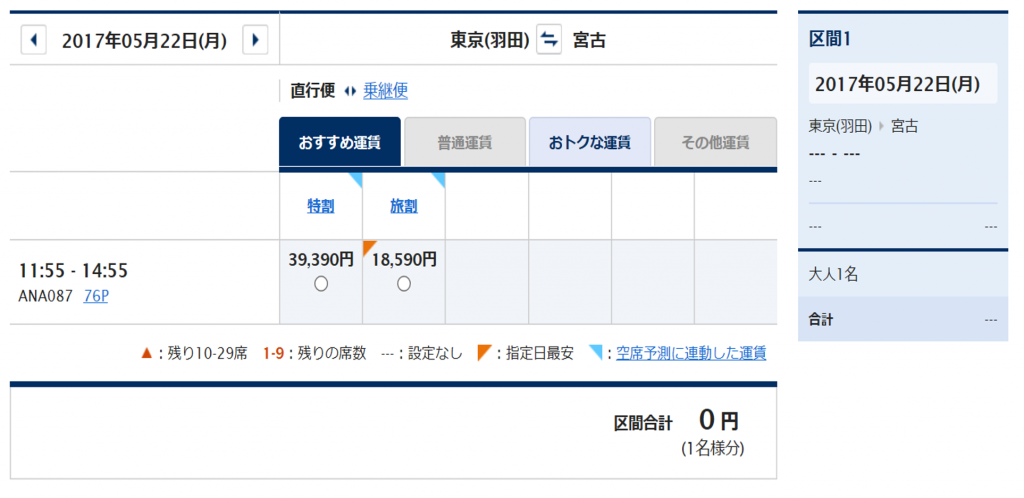Click the 2017年05月22日(月) date heading
The height and width of the screenshot is (498, 1024).
coord(144,41)
